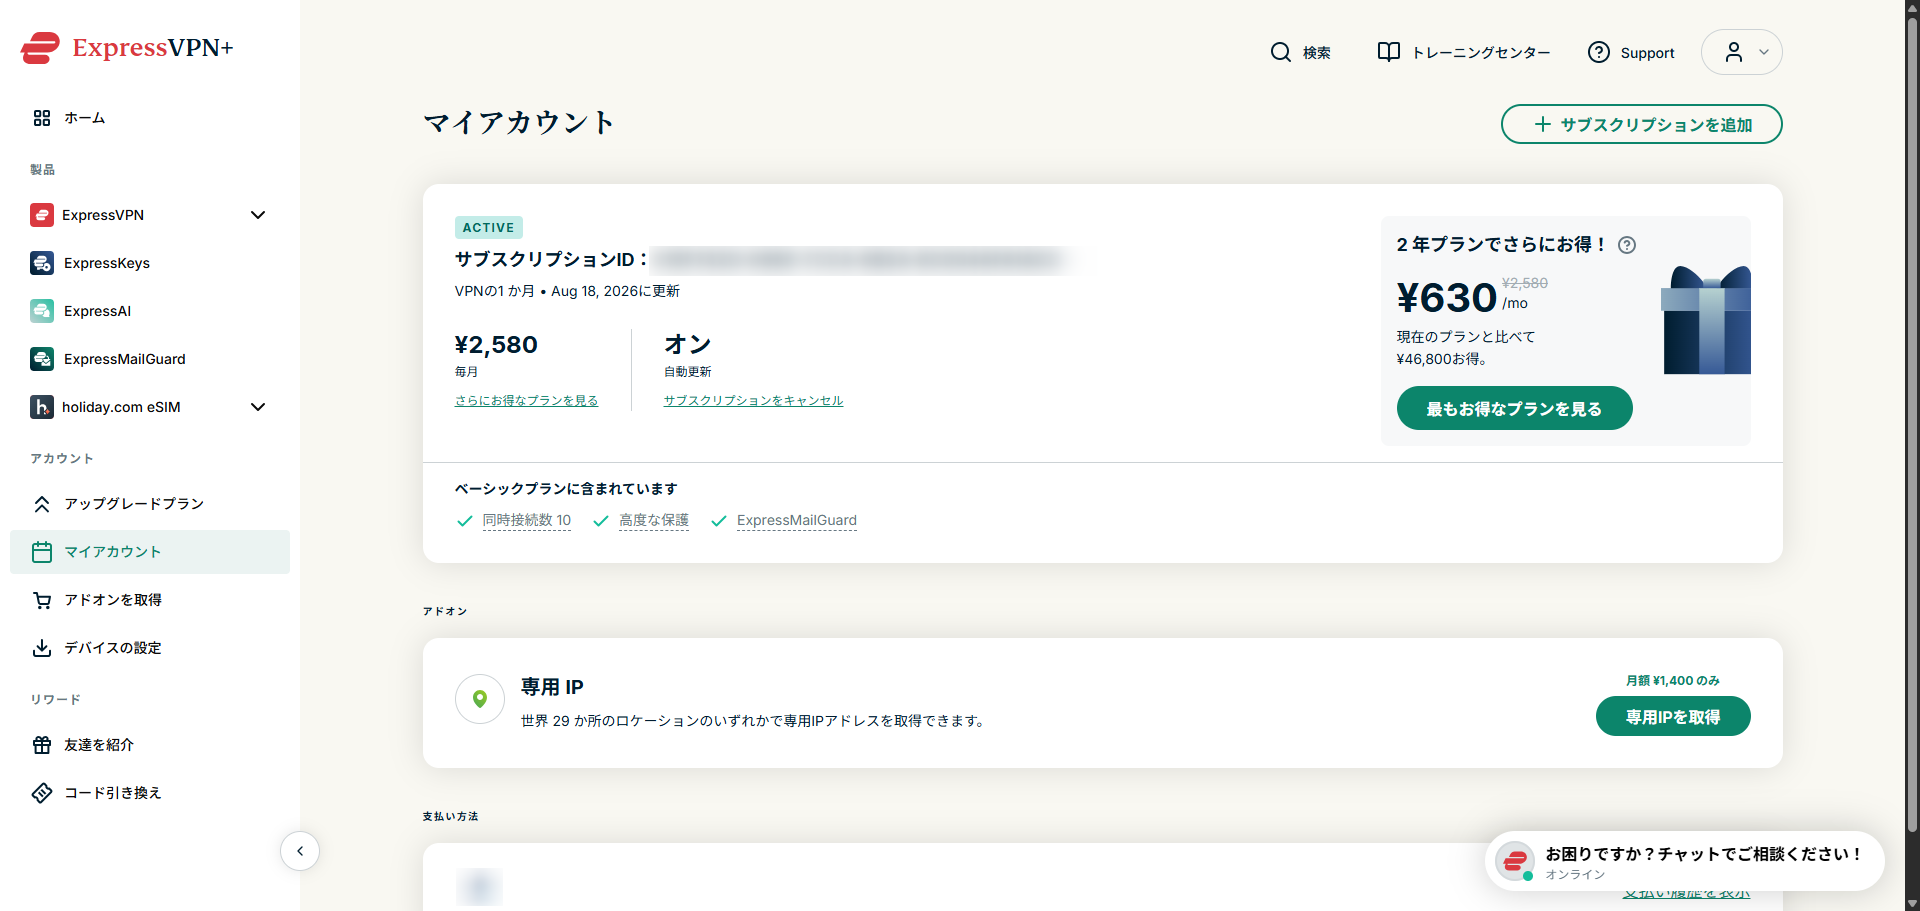
Task: Click the 月額 ¥1,400 のみ text
Action: click(x=1672, y=681)
